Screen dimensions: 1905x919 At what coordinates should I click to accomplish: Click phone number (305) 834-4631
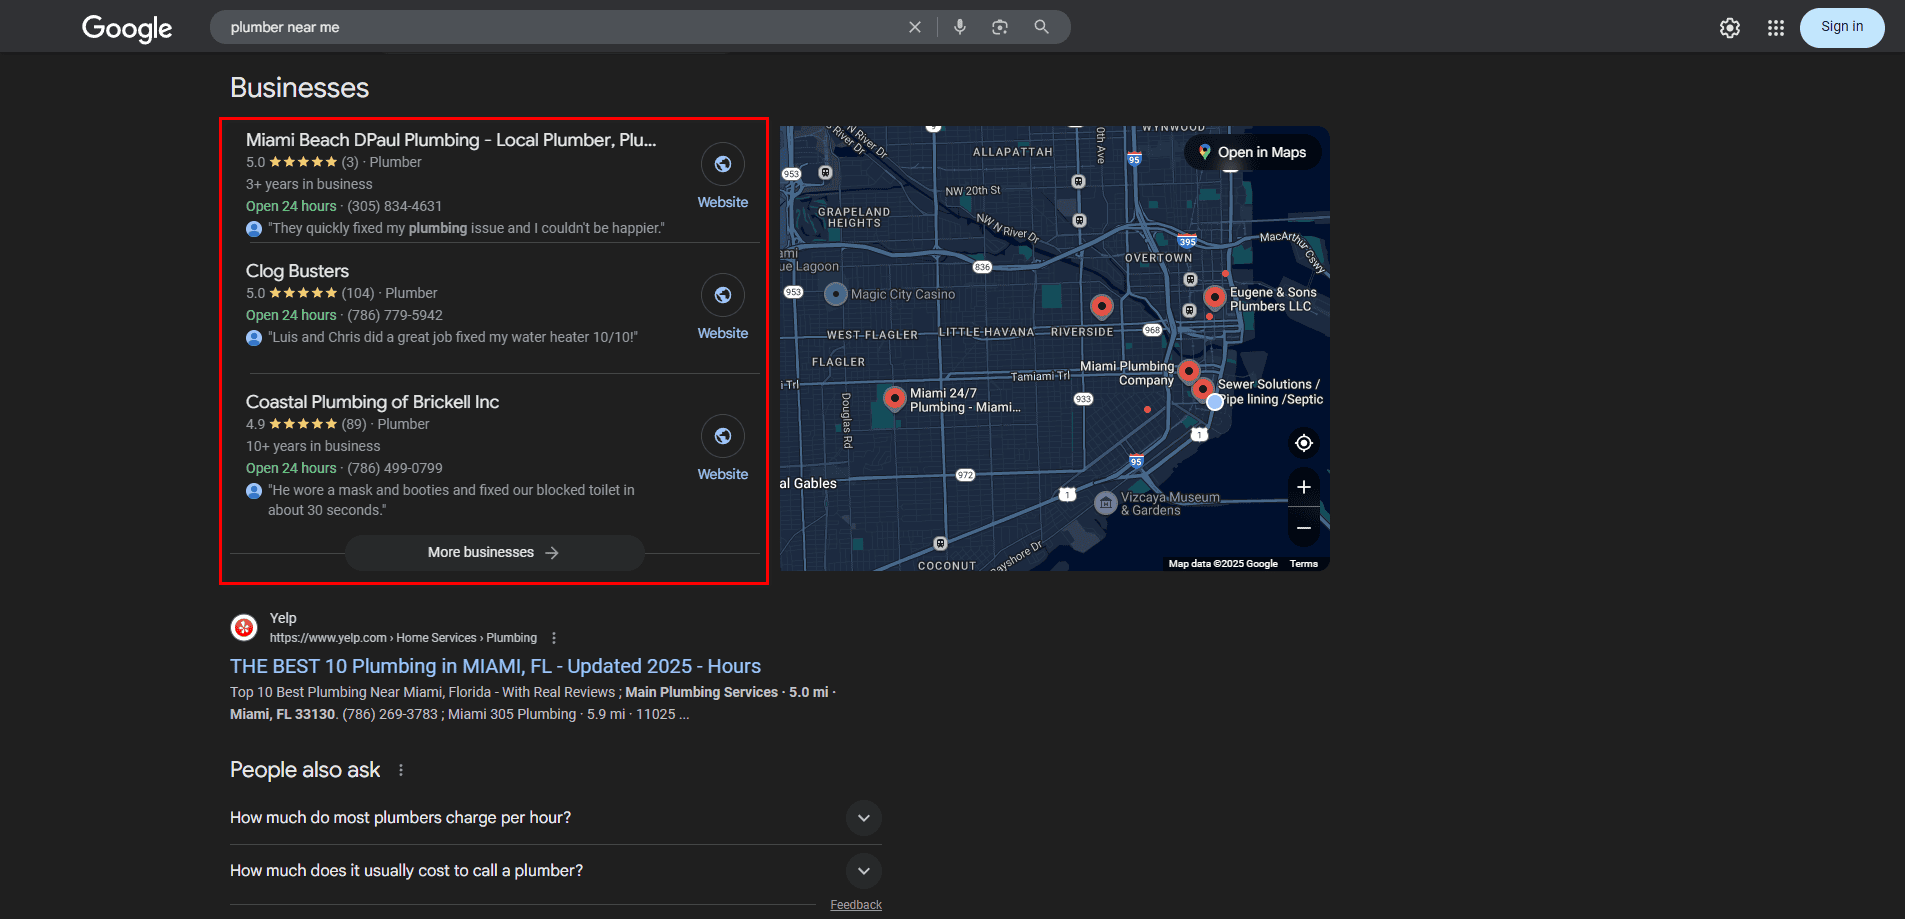(x=394, y=206)
